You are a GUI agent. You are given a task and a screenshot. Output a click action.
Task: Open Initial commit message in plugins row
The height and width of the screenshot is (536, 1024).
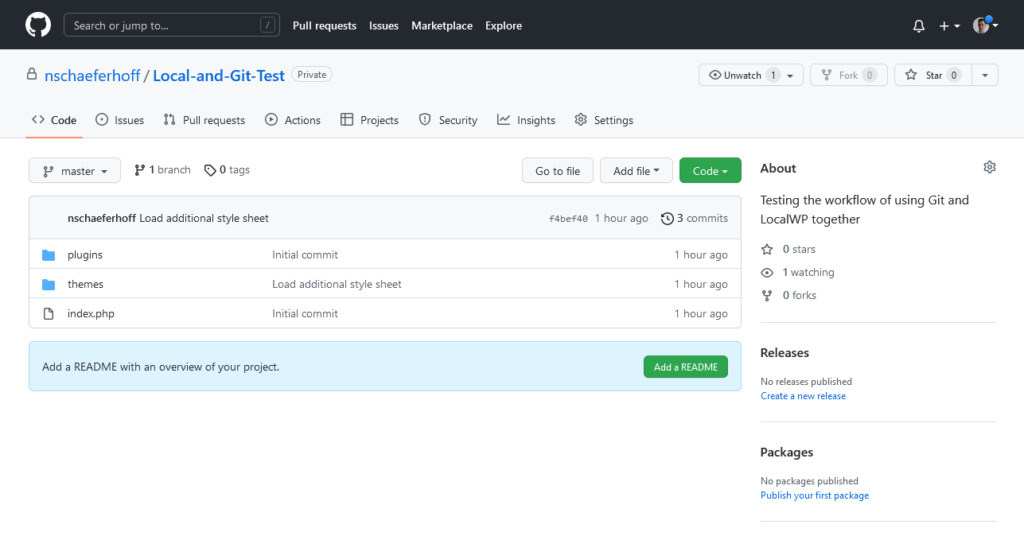pos(305,255)
